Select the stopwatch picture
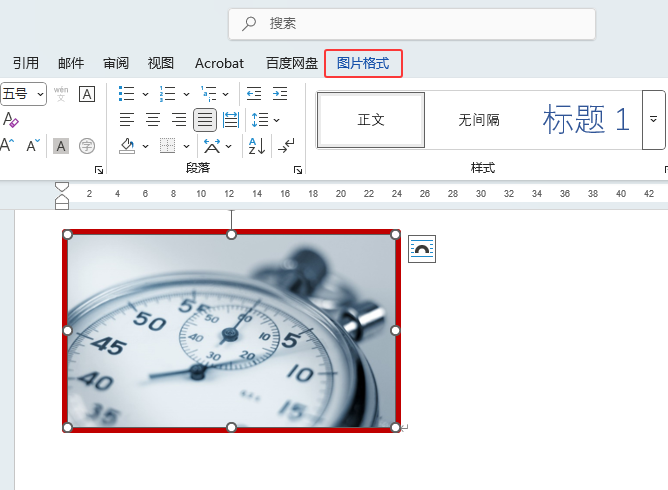The height and width of the screenshot is (490, 668). pyautogui.click(x=231, y=331)
